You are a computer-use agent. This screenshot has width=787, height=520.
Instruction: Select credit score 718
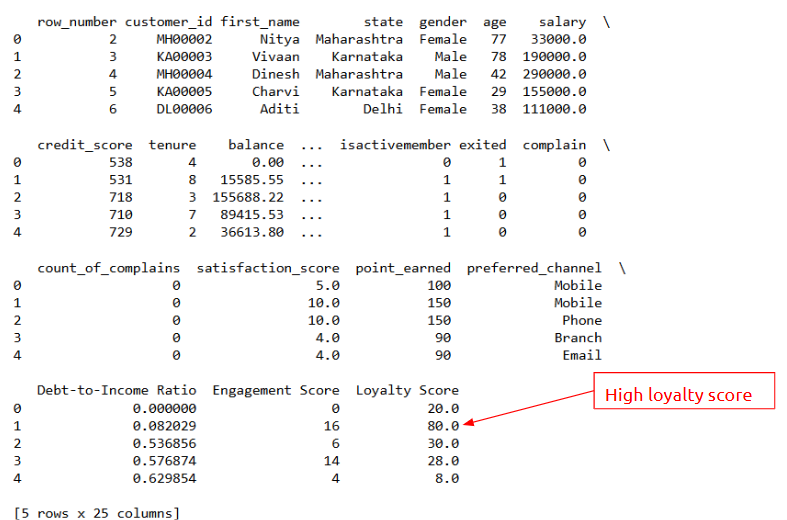coord(121,198)
